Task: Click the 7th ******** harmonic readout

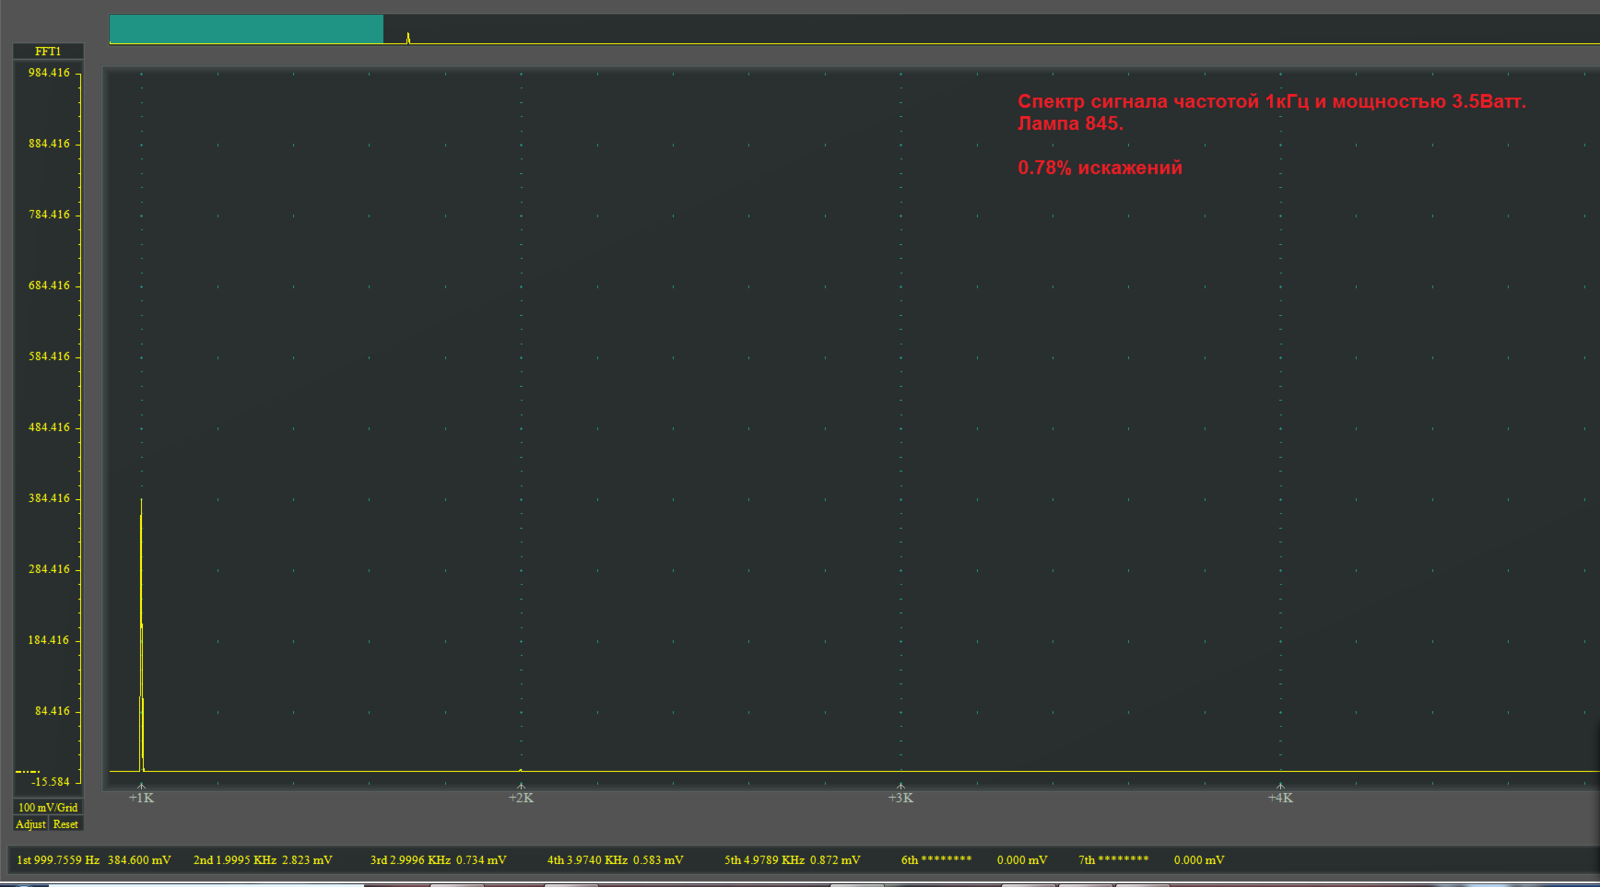Action: coord(1113,860)
